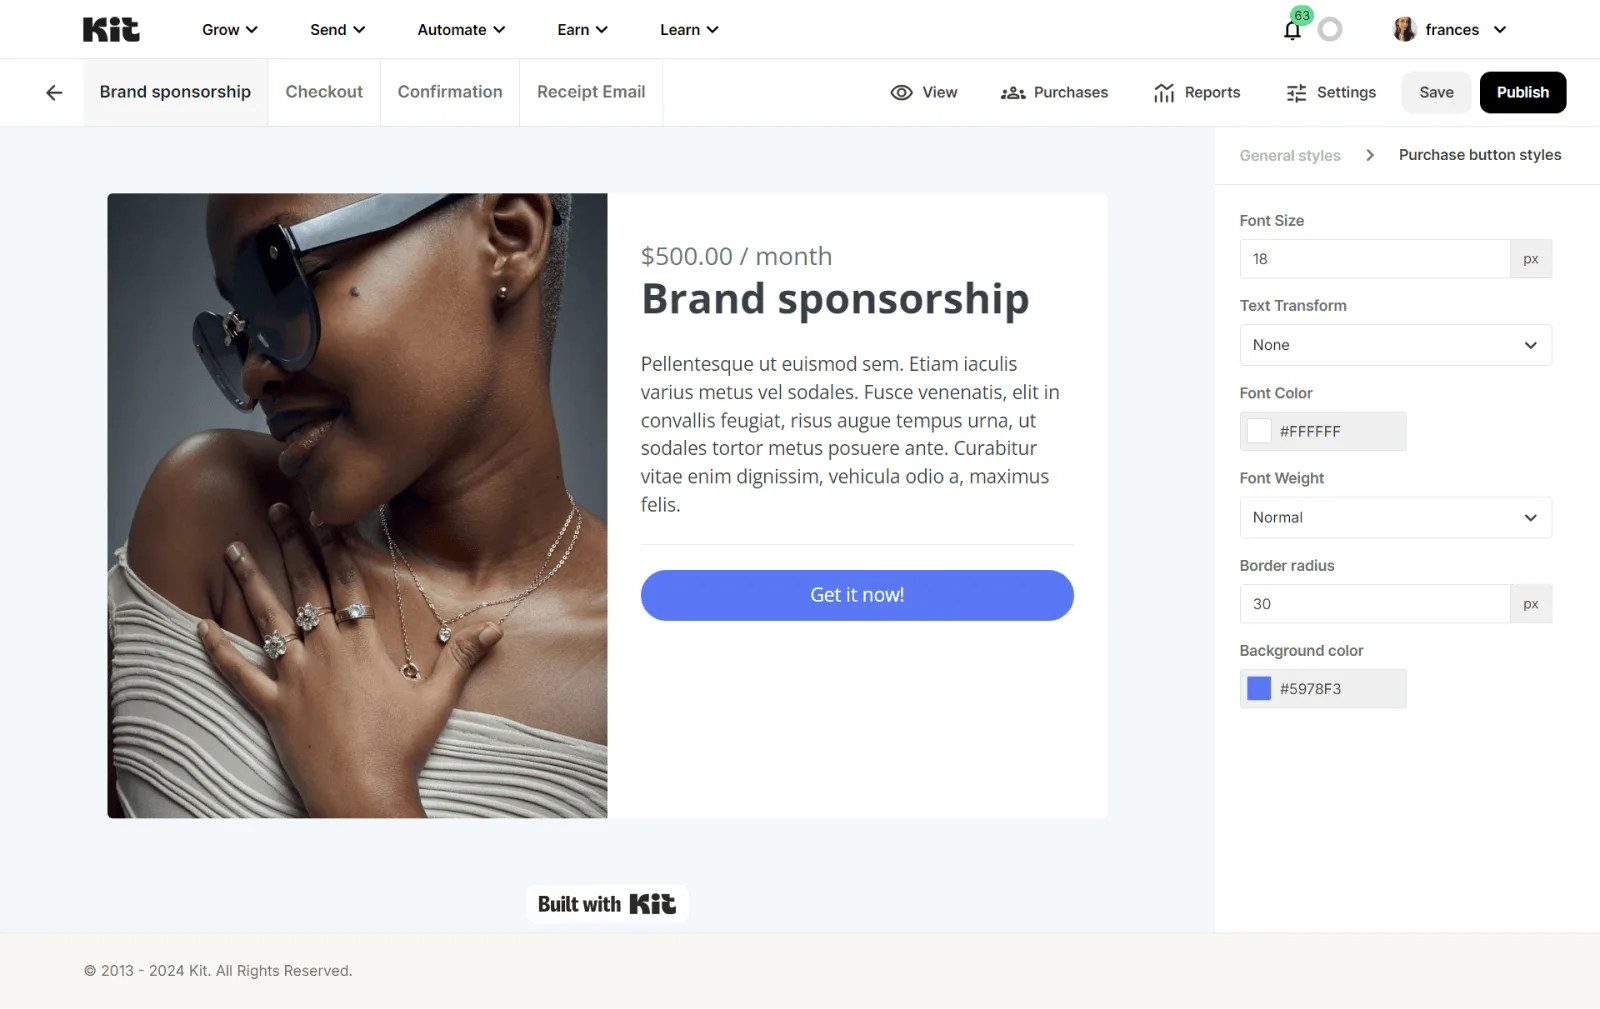Expand the Text Transform dropdown

1395,345
